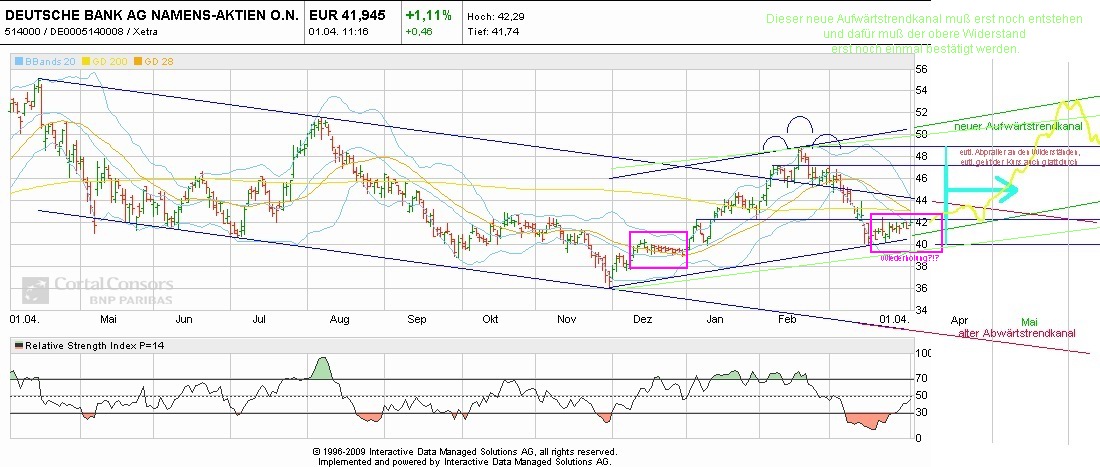The width and height of the screenshot is (1100, 467).
Task: Select the Relative Strength Index legend marker
Action: [19, 345]
